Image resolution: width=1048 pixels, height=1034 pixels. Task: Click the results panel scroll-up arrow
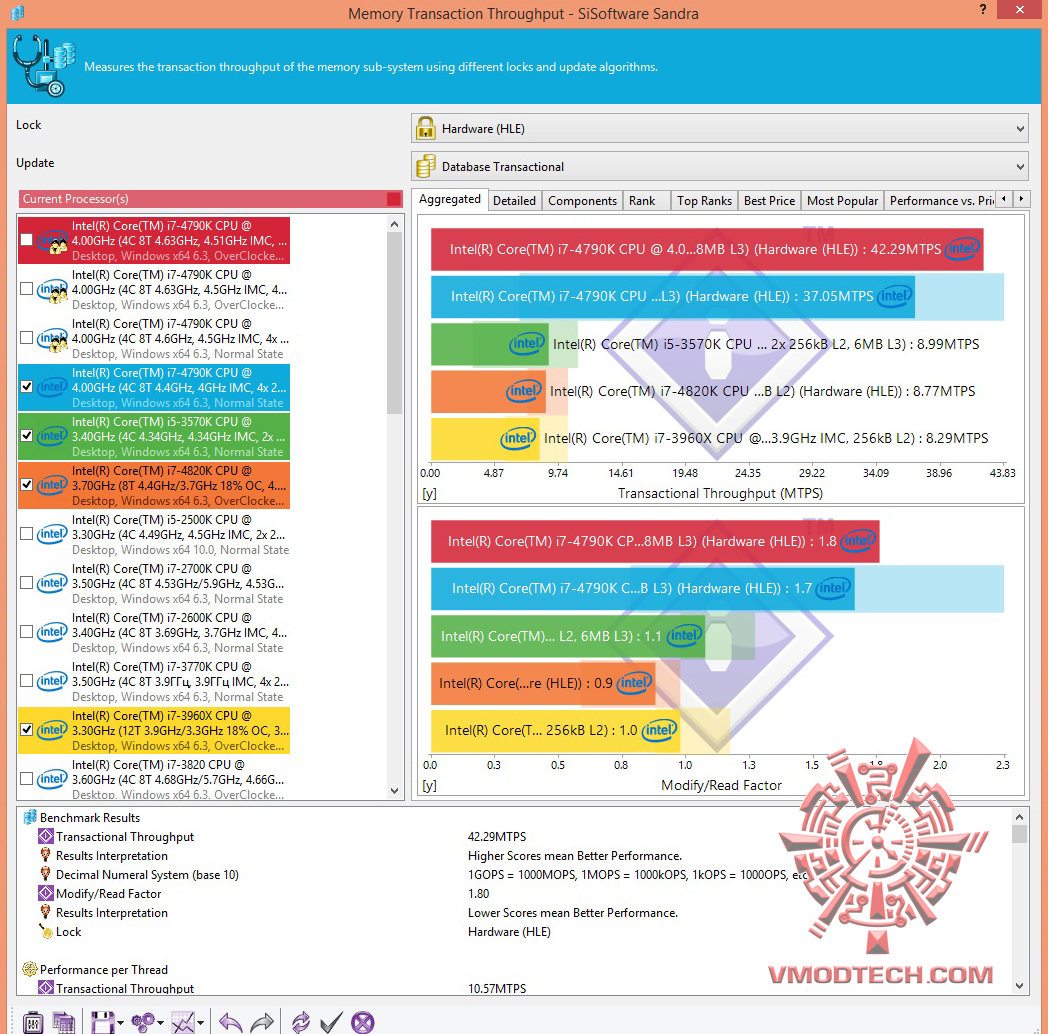(1019, 817)
